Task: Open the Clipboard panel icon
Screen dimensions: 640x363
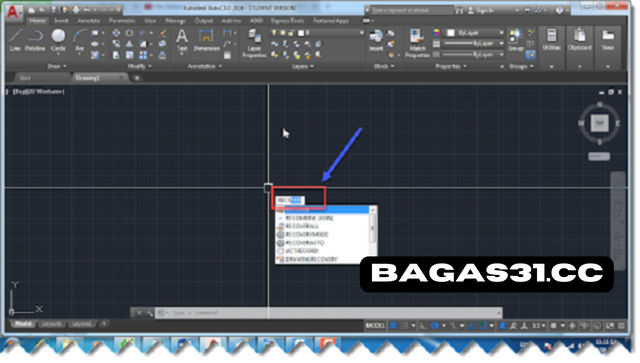Action: tap(580, 40)
